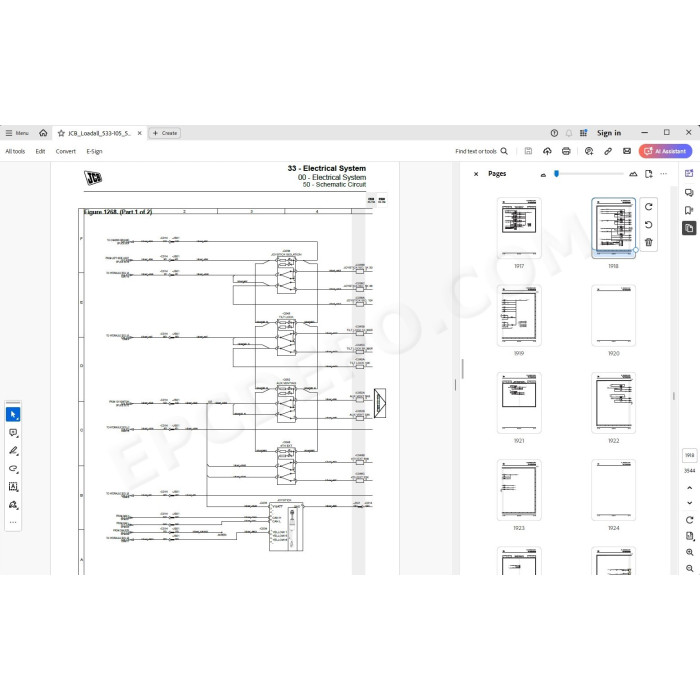
Task: Rotate page 1918 clockwise
Action: pyautogui.click(x=649, y=207)
